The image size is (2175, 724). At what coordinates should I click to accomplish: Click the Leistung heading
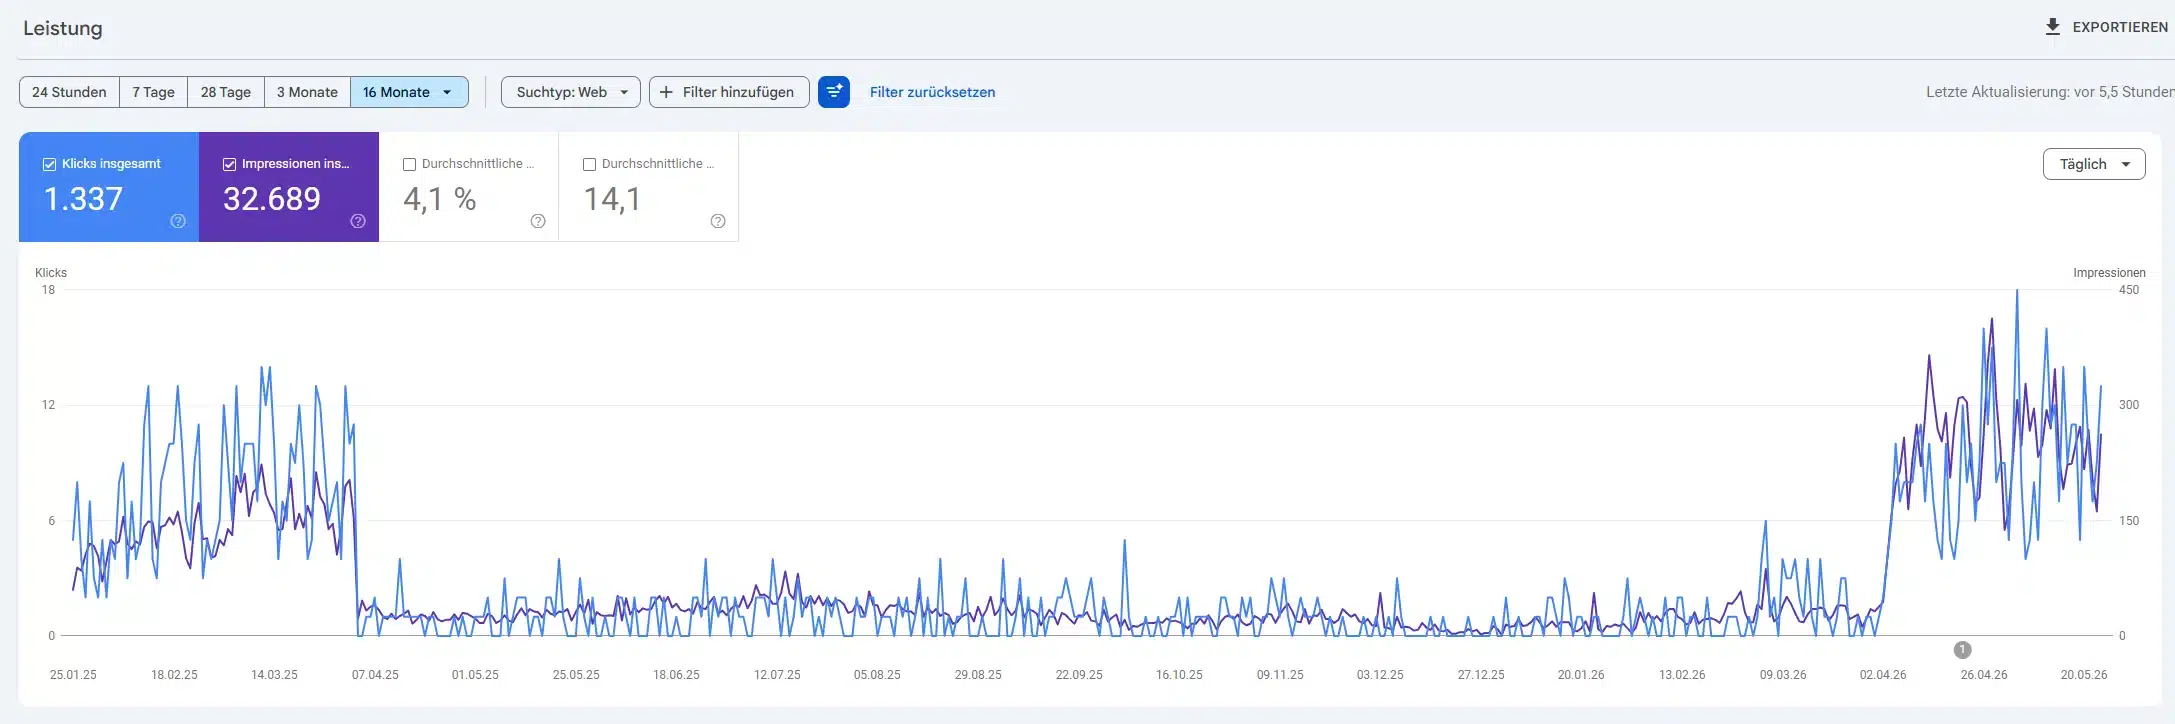tap(63, 28)
